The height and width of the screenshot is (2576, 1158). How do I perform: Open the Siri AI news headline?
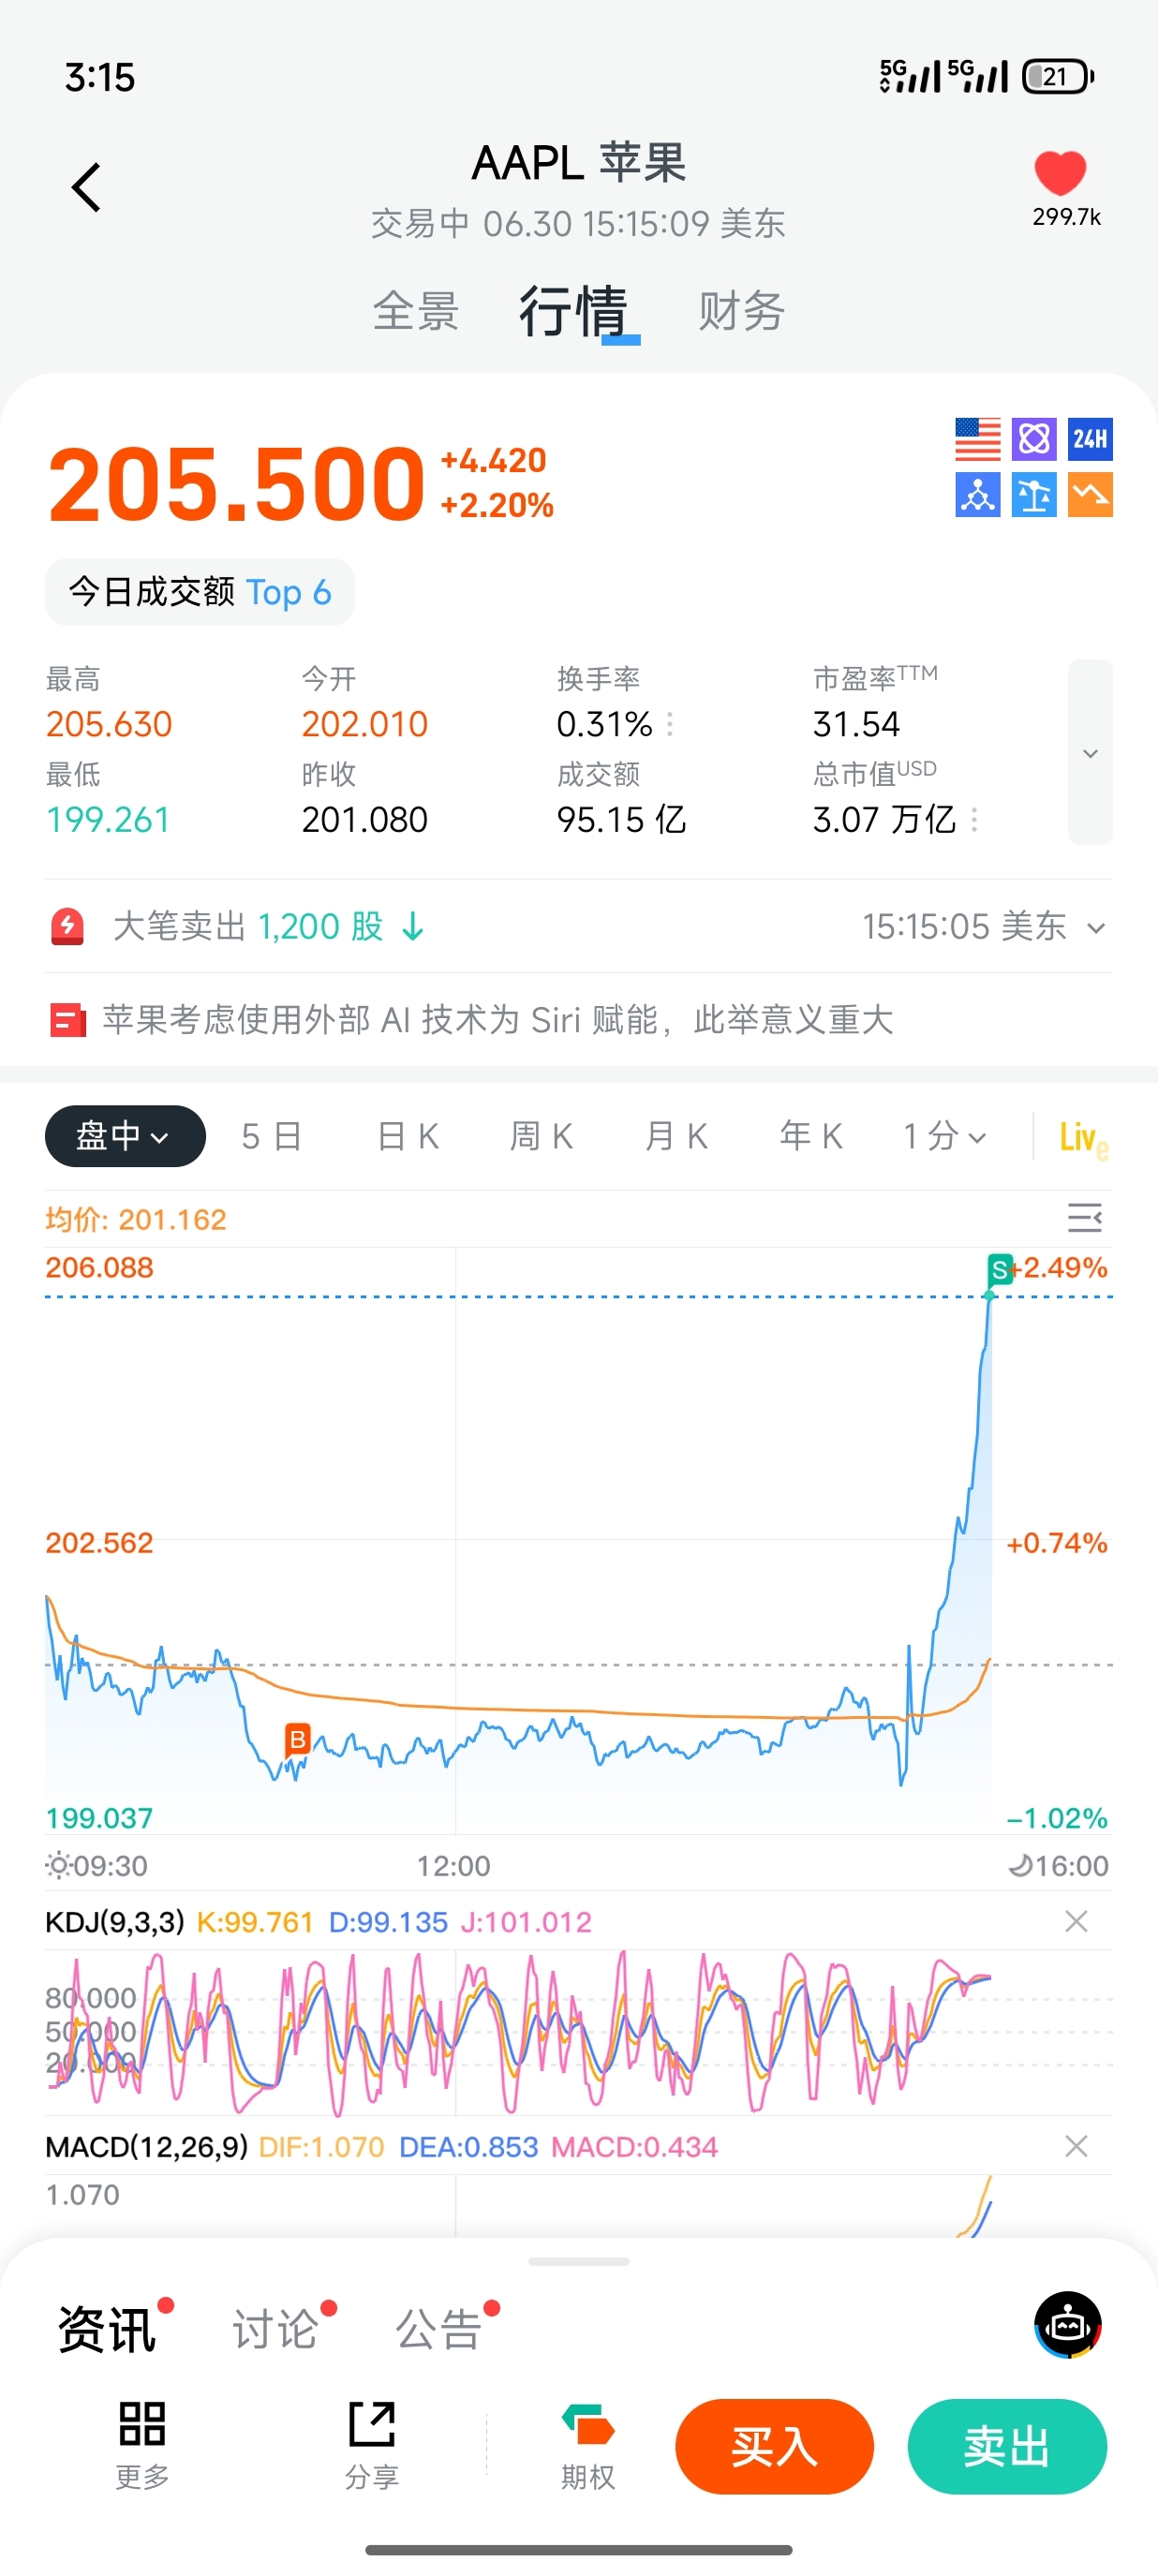[x=497, y=1020]
